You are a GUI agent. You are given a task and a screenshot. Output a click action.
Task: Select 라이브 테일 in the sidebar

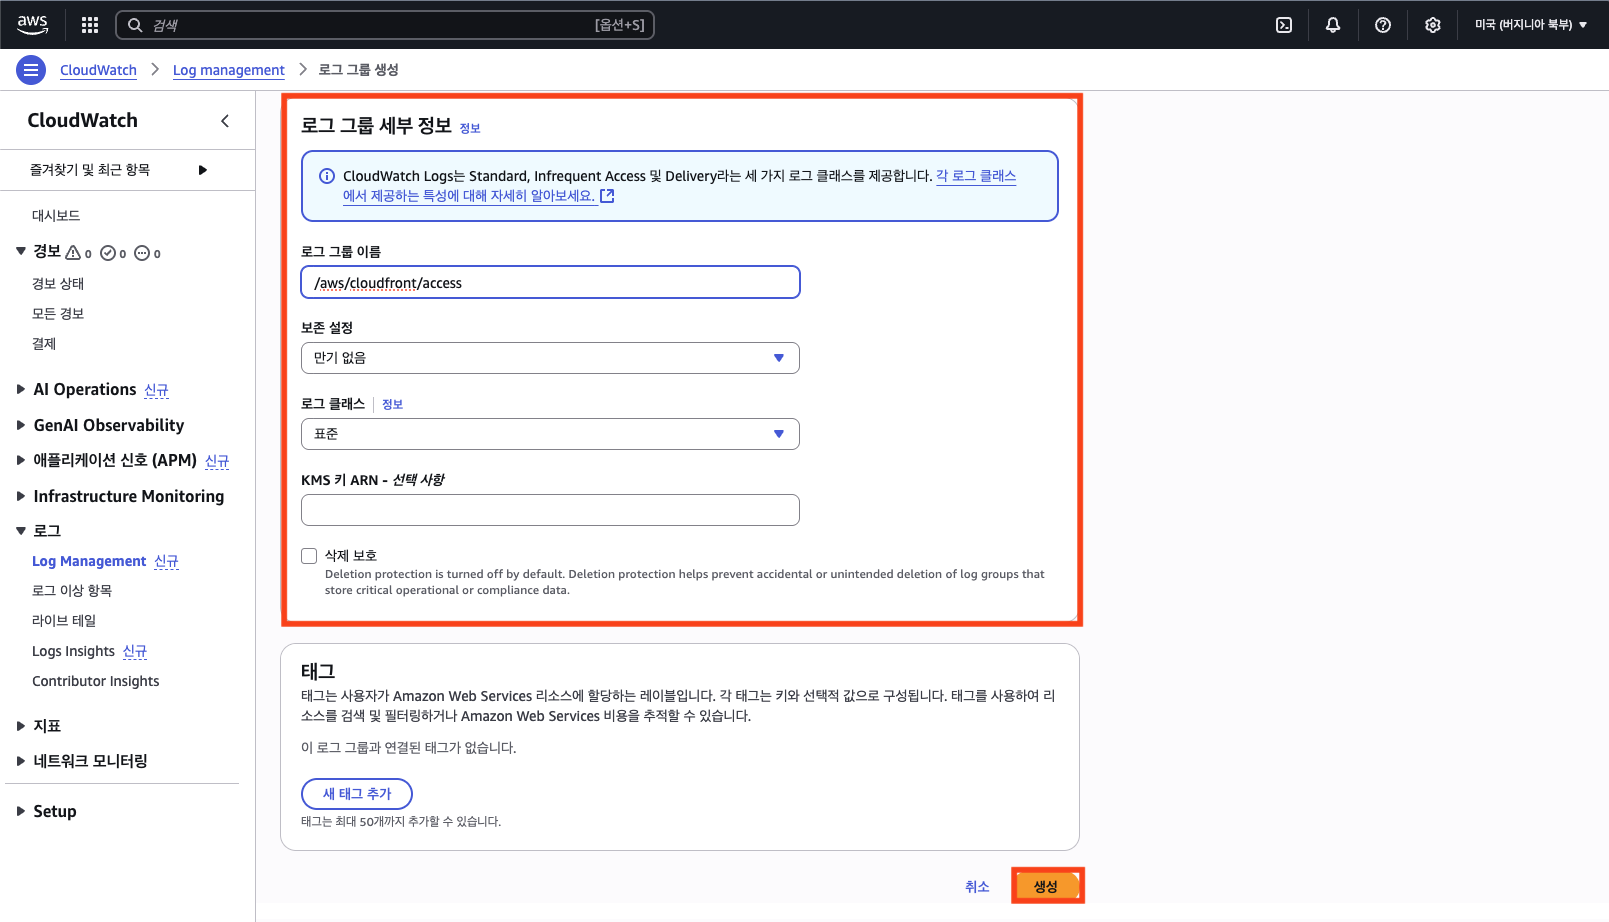click(64, 621)
